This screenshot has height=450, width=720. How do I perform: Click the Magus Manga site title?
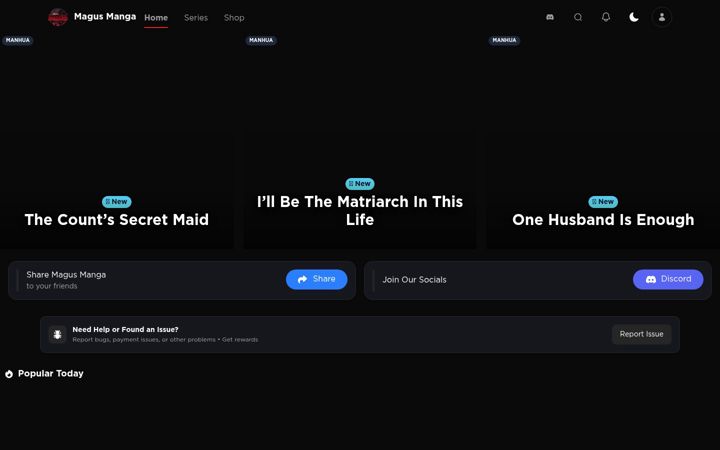click(105, 17)
